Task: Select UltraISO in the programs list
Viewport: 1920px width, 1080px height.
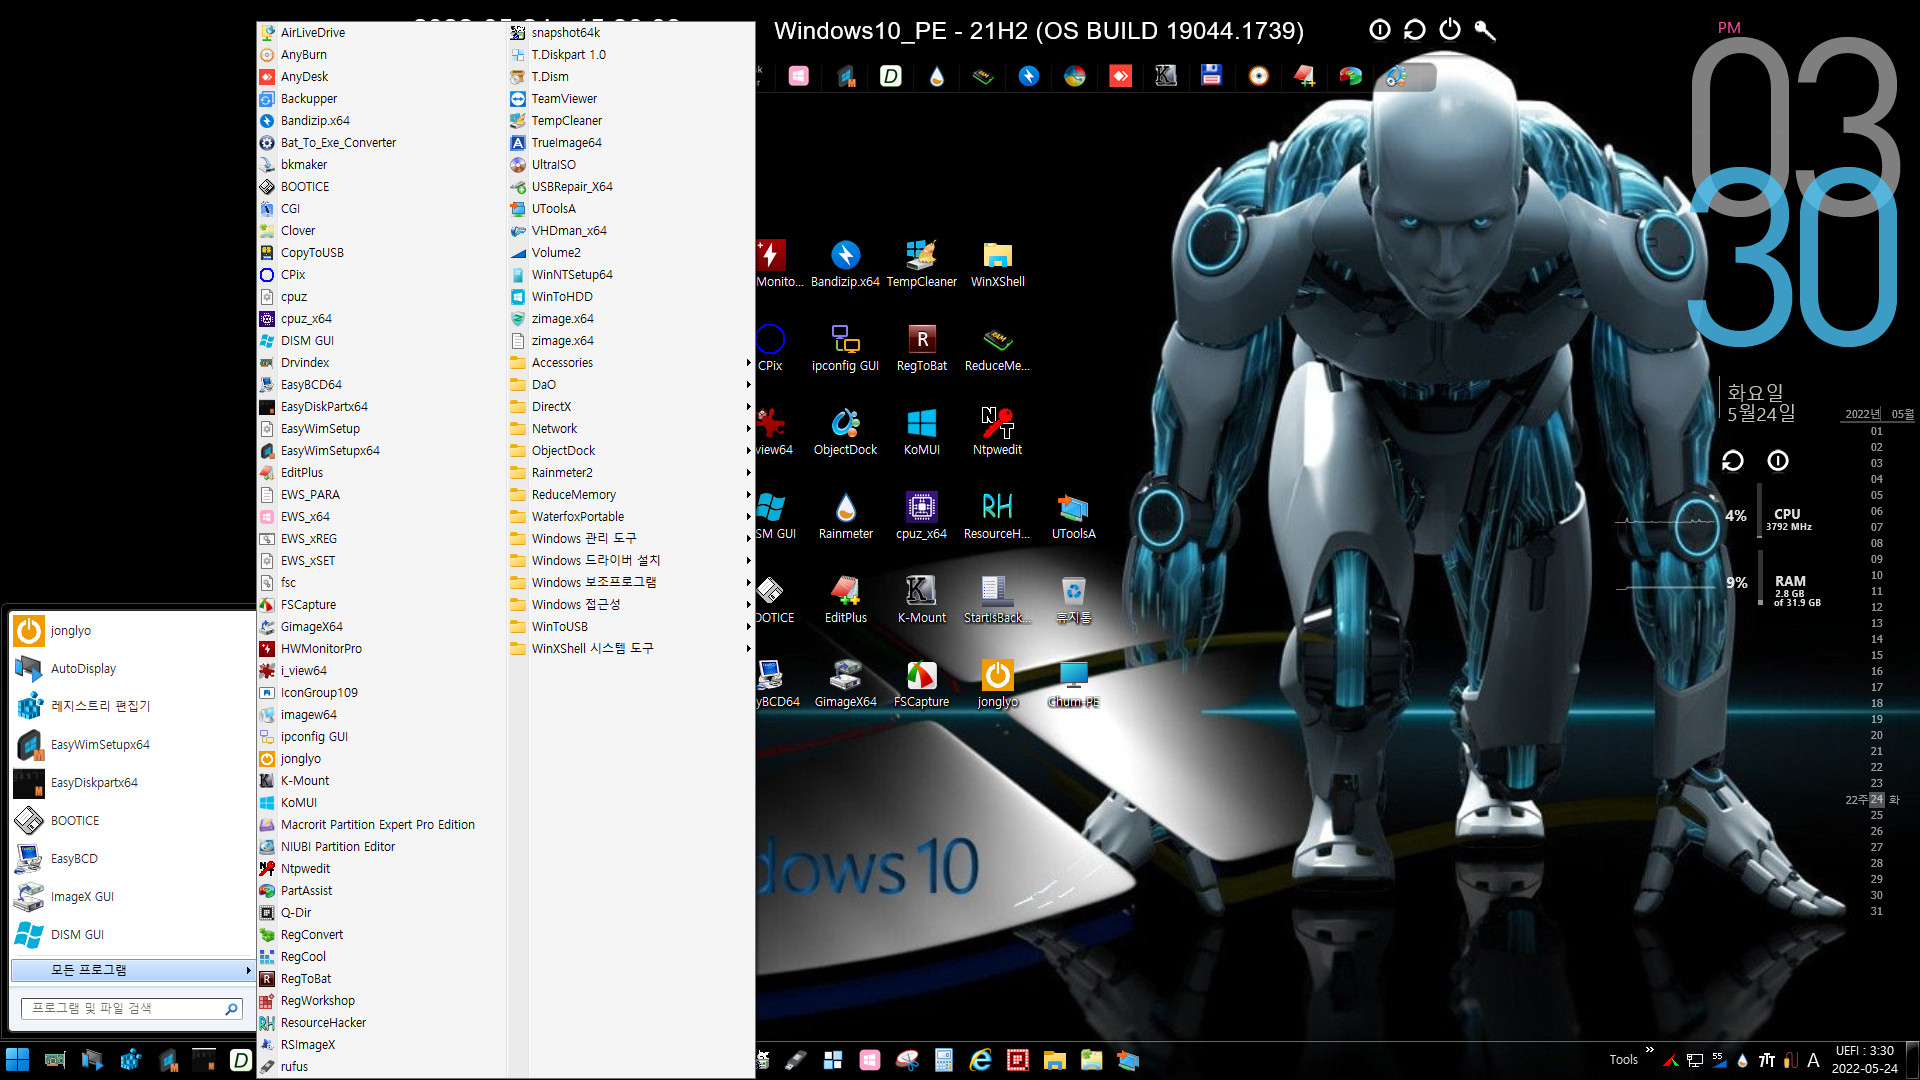Action: coord(631,165)
